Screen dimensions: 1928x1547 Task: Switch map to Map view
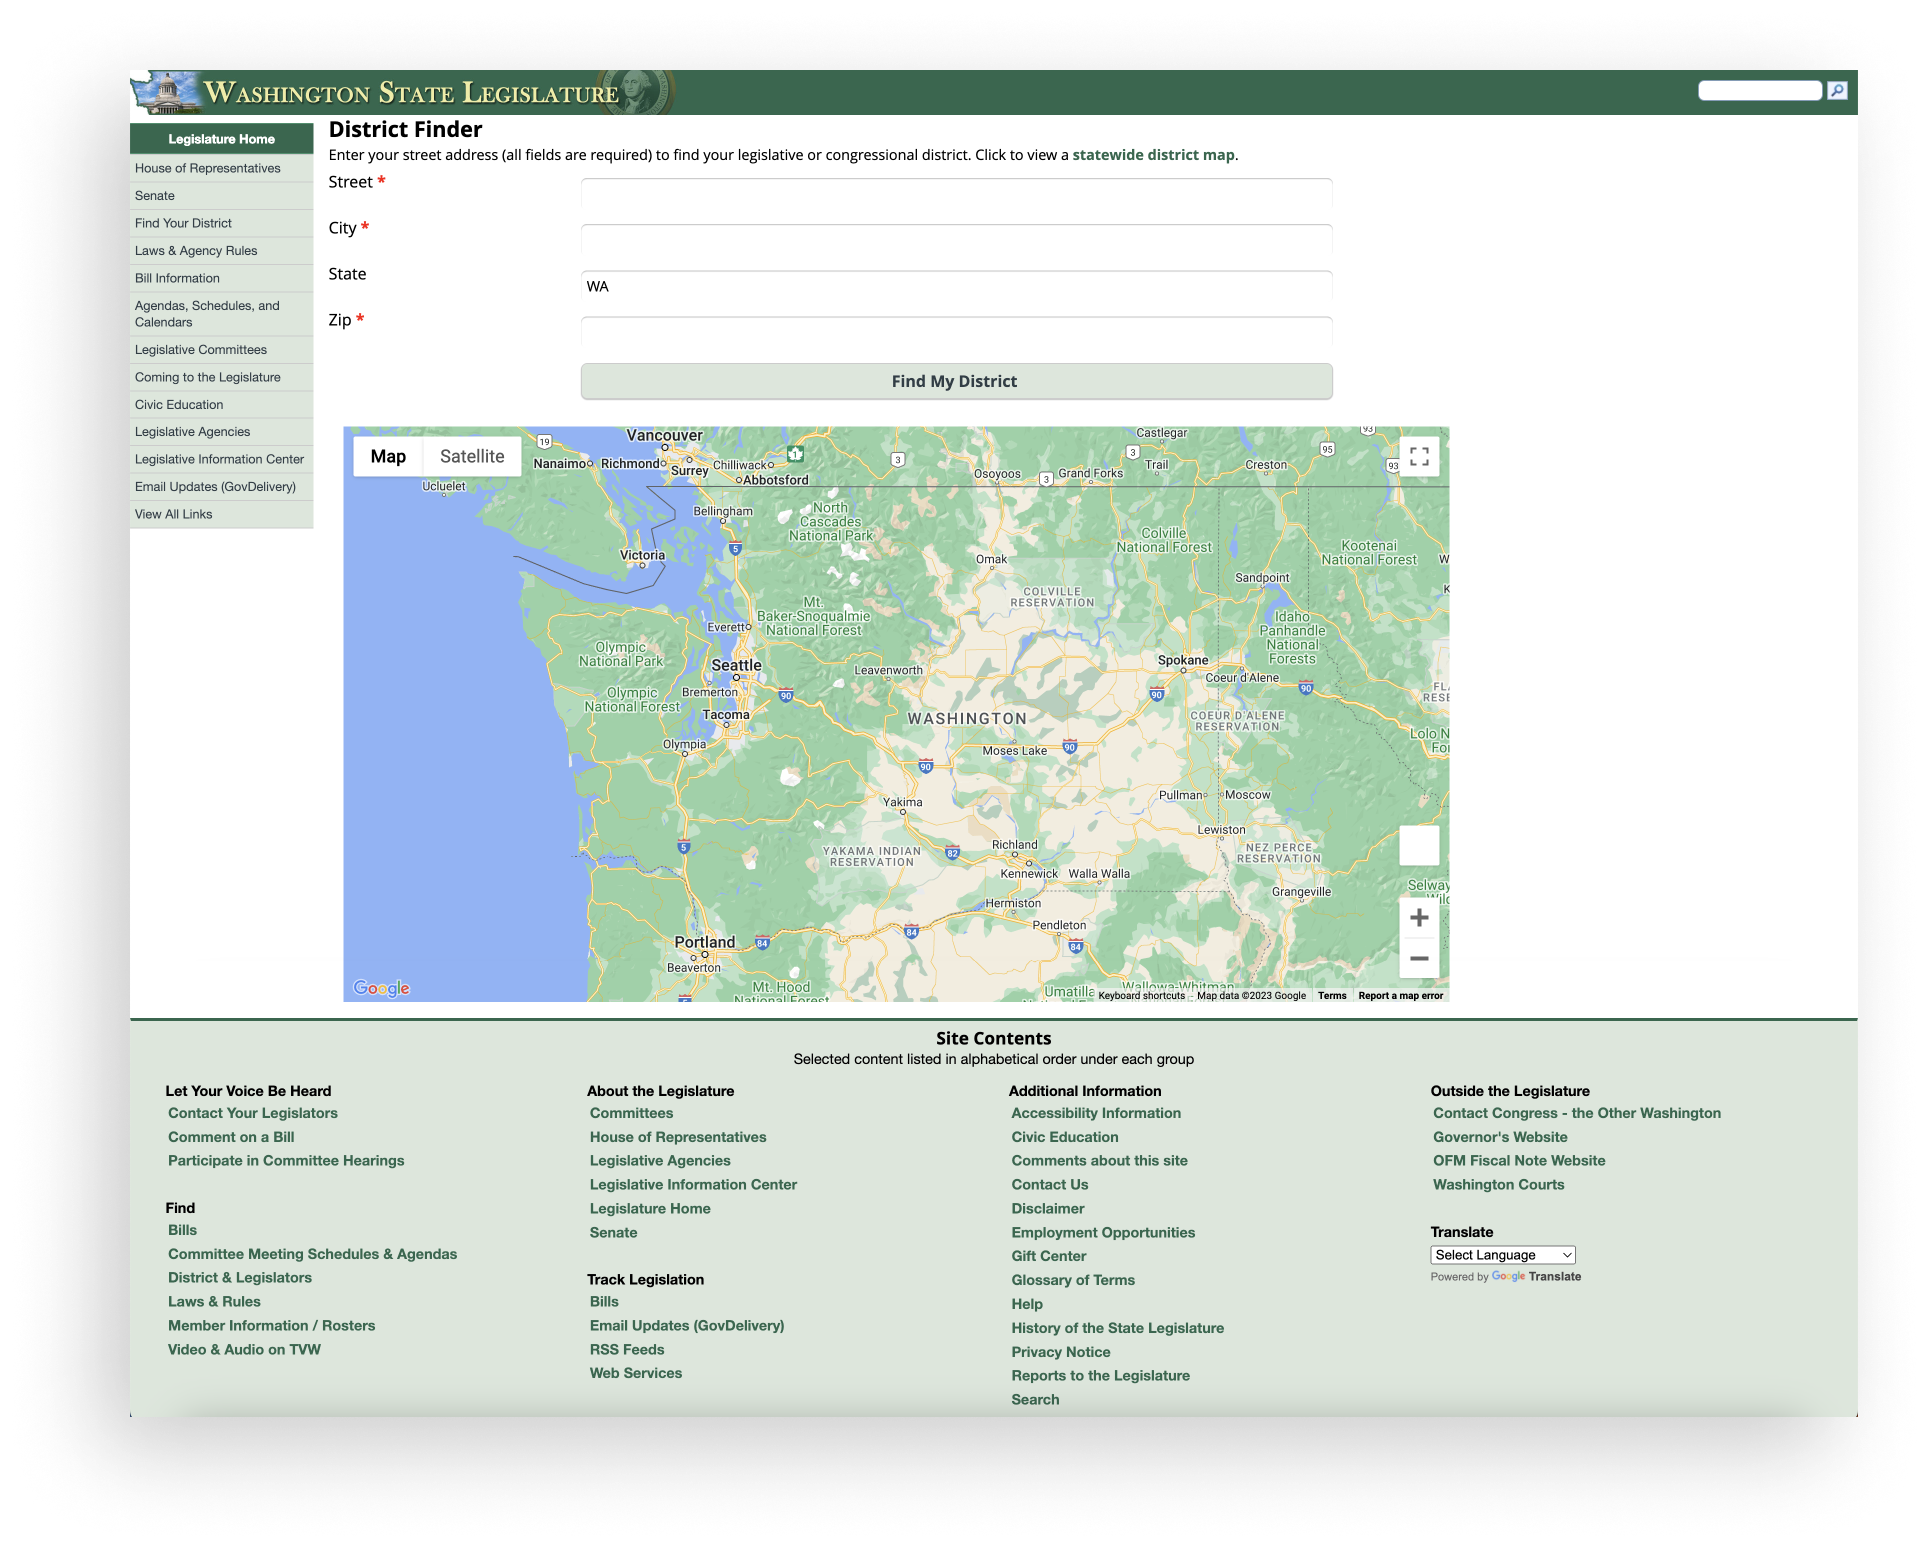click(388, 457)
